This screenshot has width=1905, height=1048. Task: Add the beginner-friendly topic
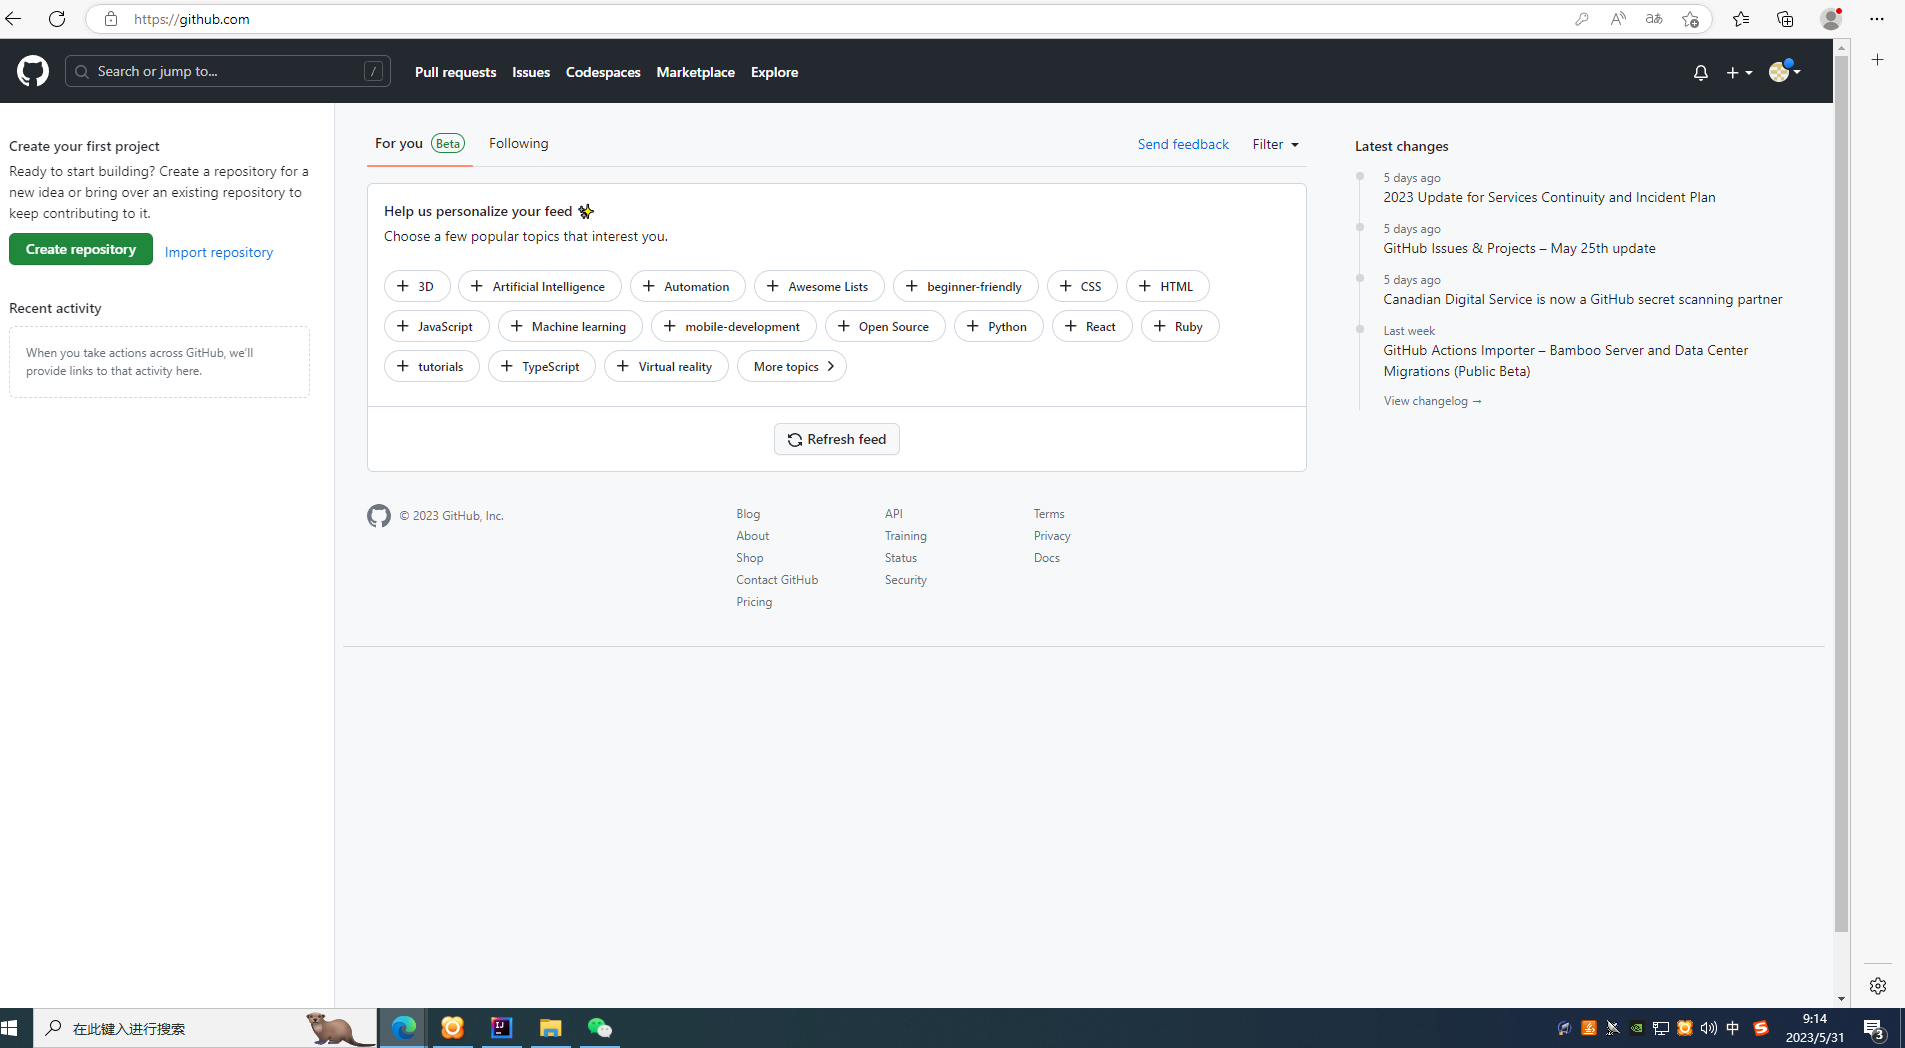coord(966,286)
